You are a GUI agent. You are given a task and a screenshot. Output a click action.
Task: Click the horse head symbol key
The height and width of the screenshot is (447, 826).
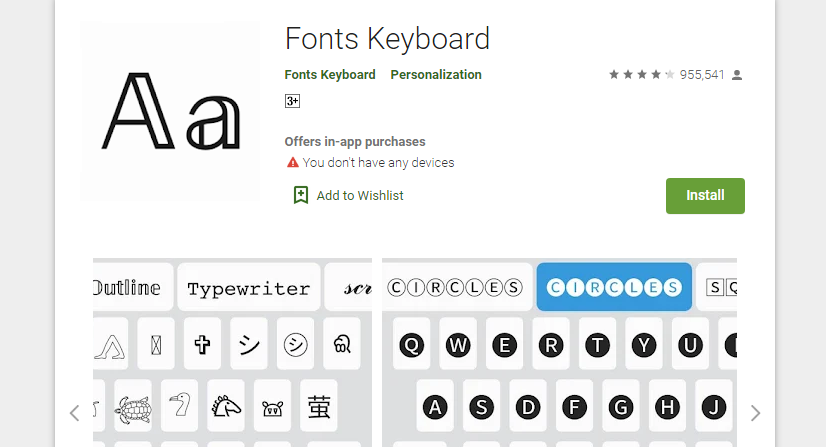coord(226,406)
